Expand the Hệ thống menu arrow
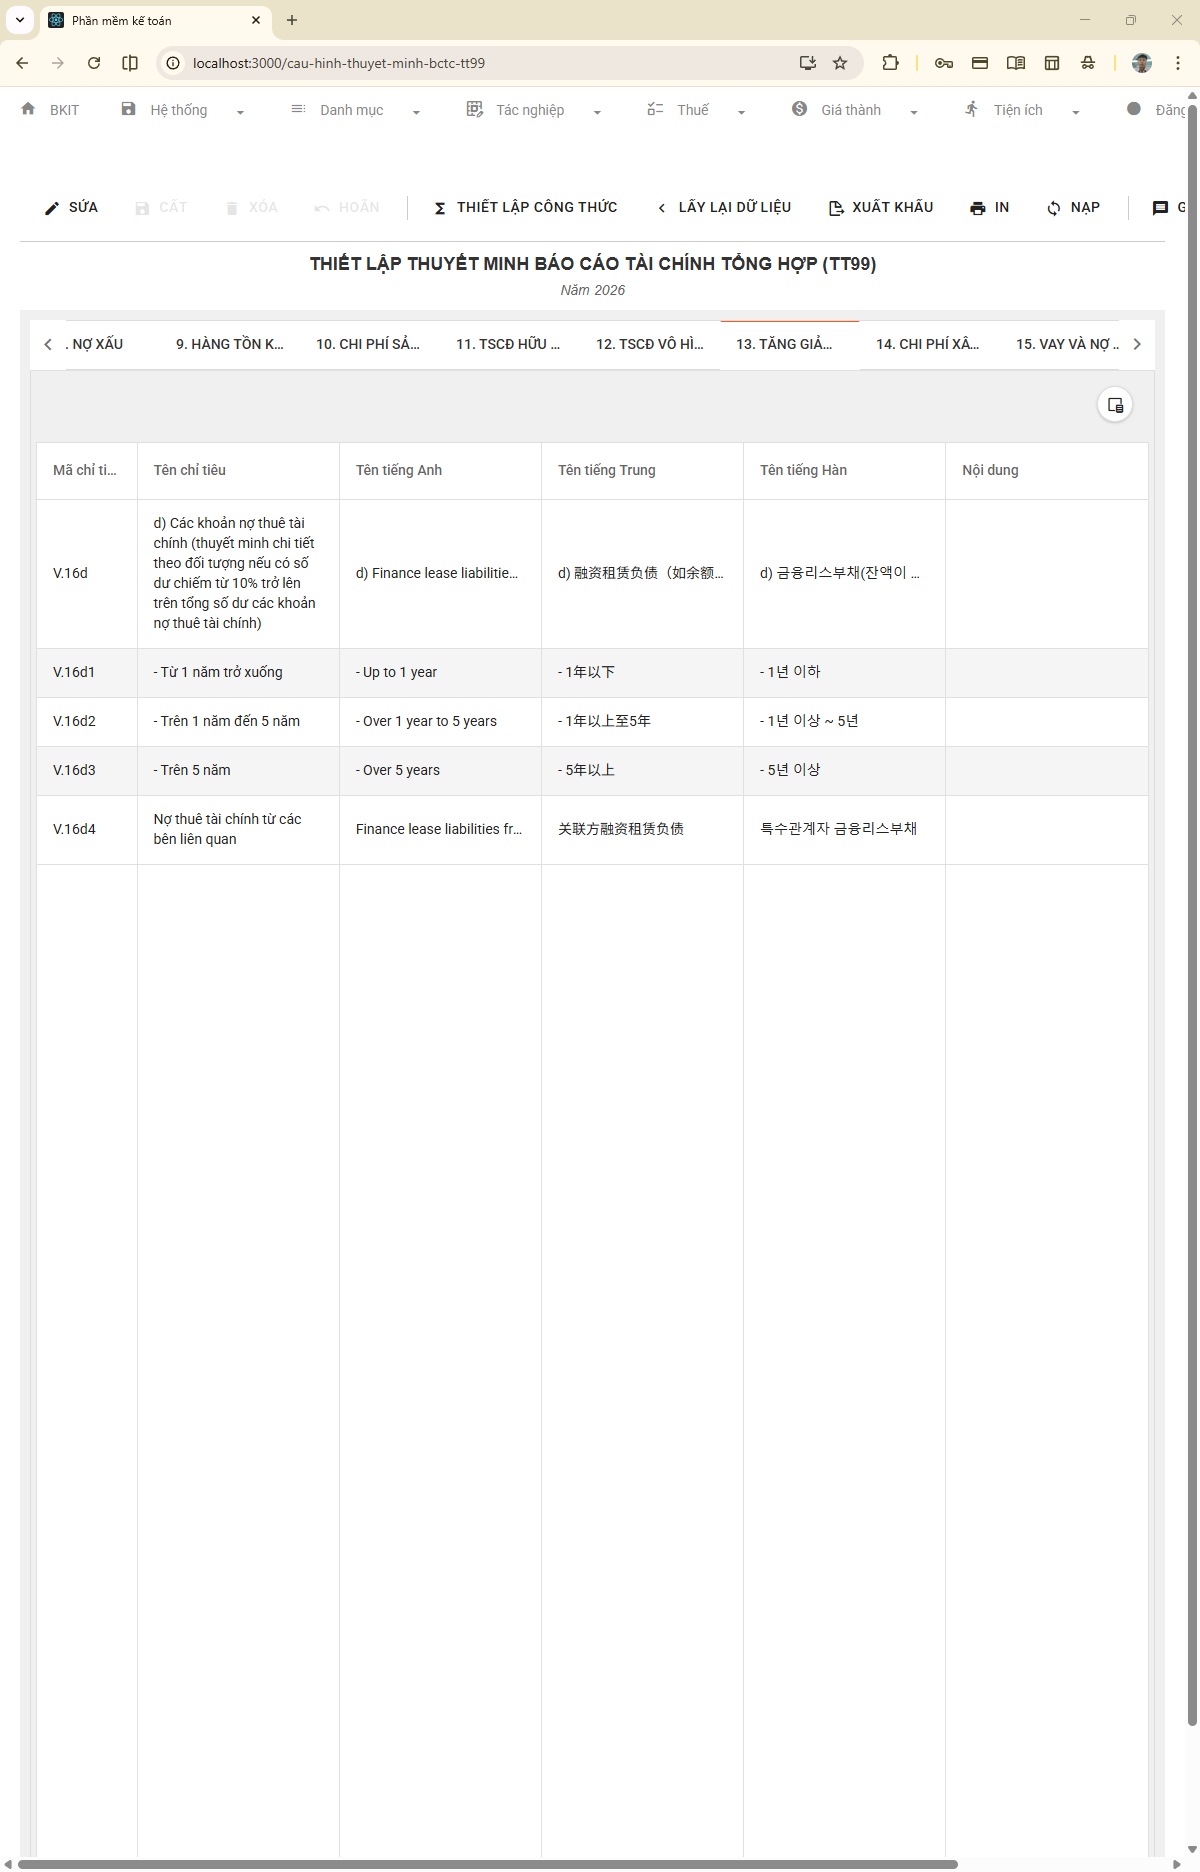This screenshot has width=1200, height=1872. 240,112
